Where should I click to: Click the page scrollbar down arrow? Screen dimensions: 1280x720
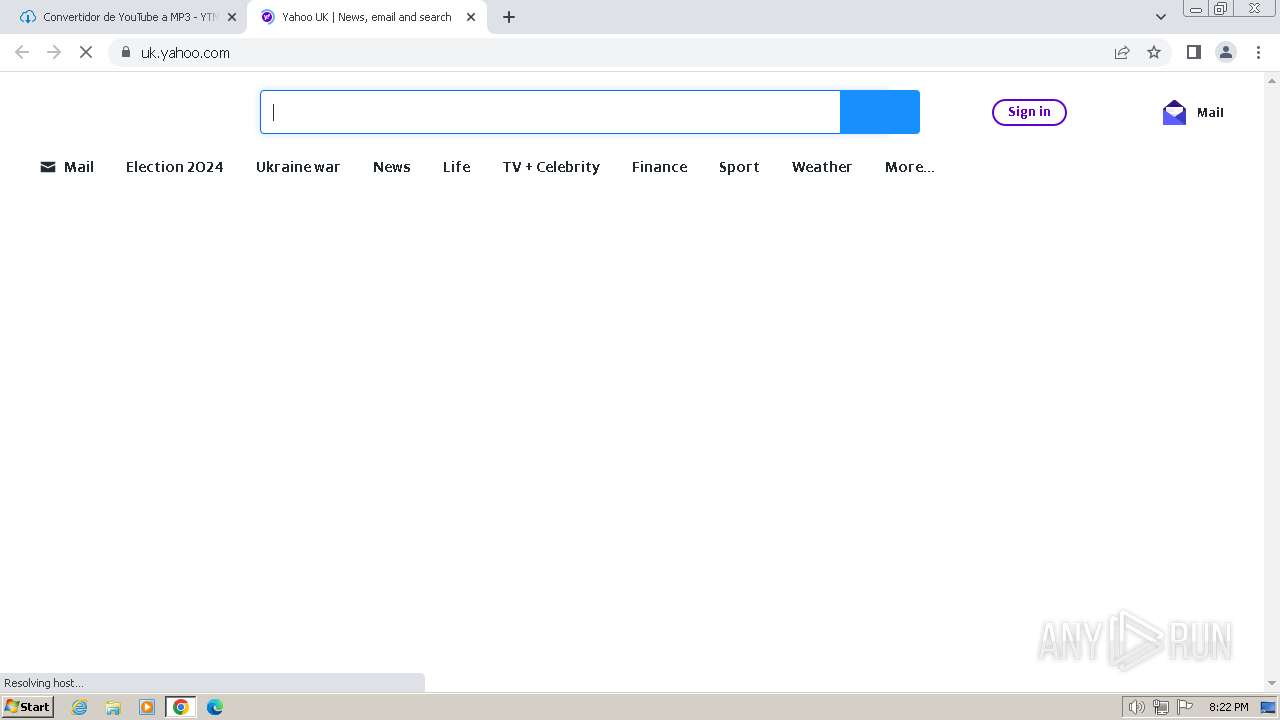(x=1272, y=683)
